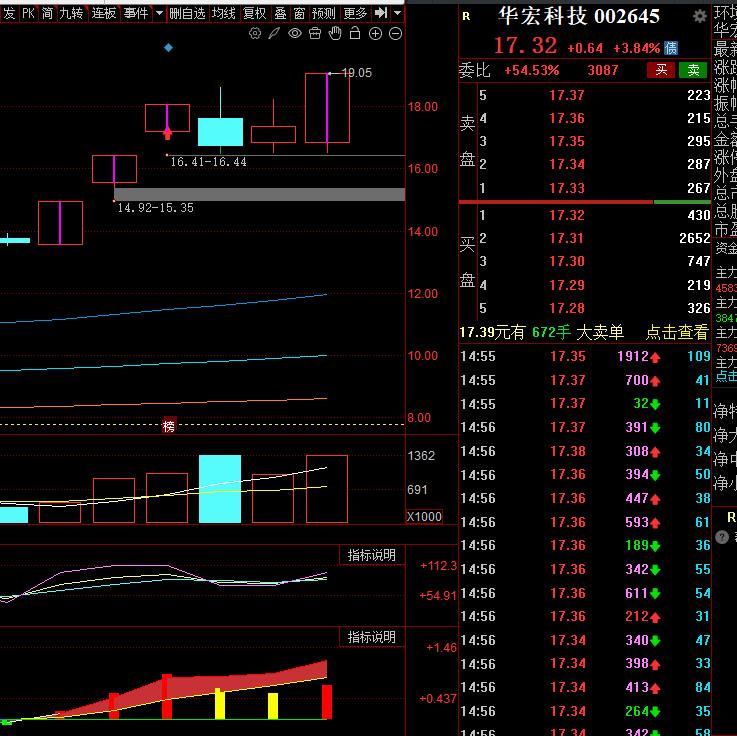Open the dropdown after 事件

tap(159, 13)
